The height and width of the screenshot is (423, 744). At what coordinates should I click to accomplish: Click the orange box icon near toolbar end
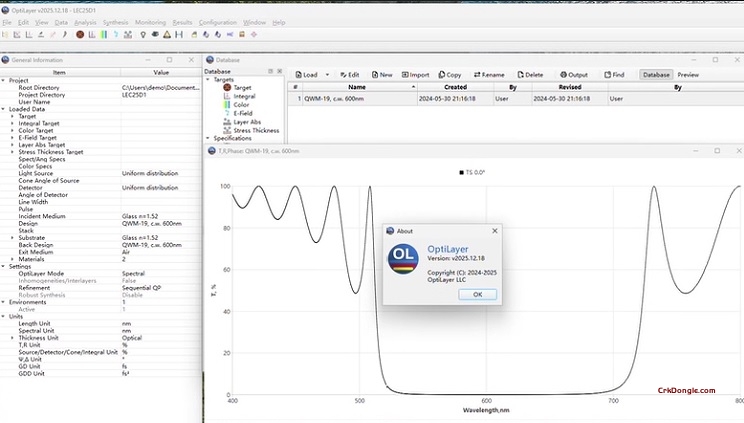point(242,35)
